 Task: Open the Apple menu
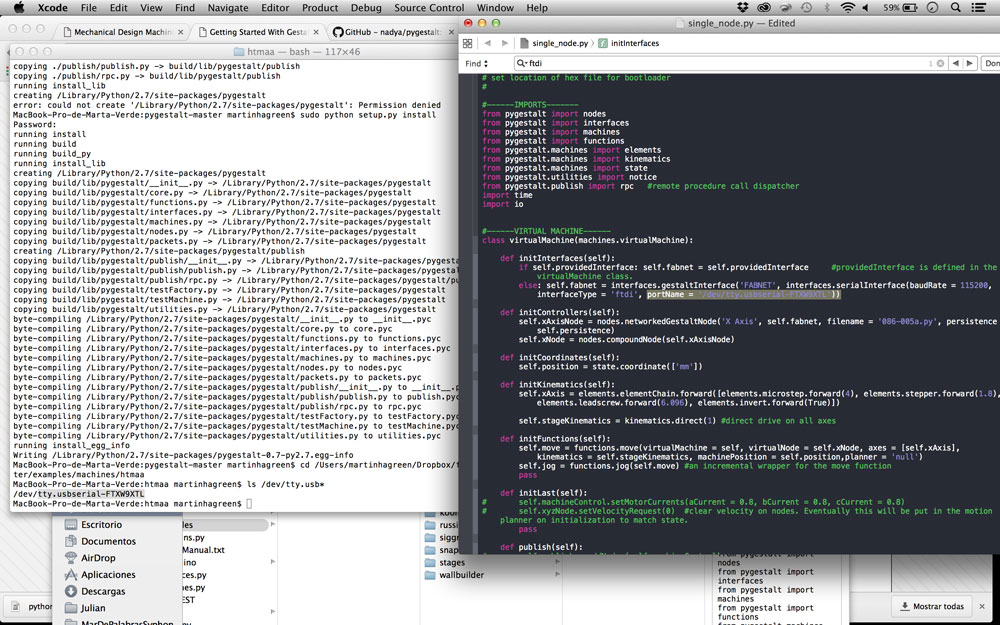tap(18, 8)
